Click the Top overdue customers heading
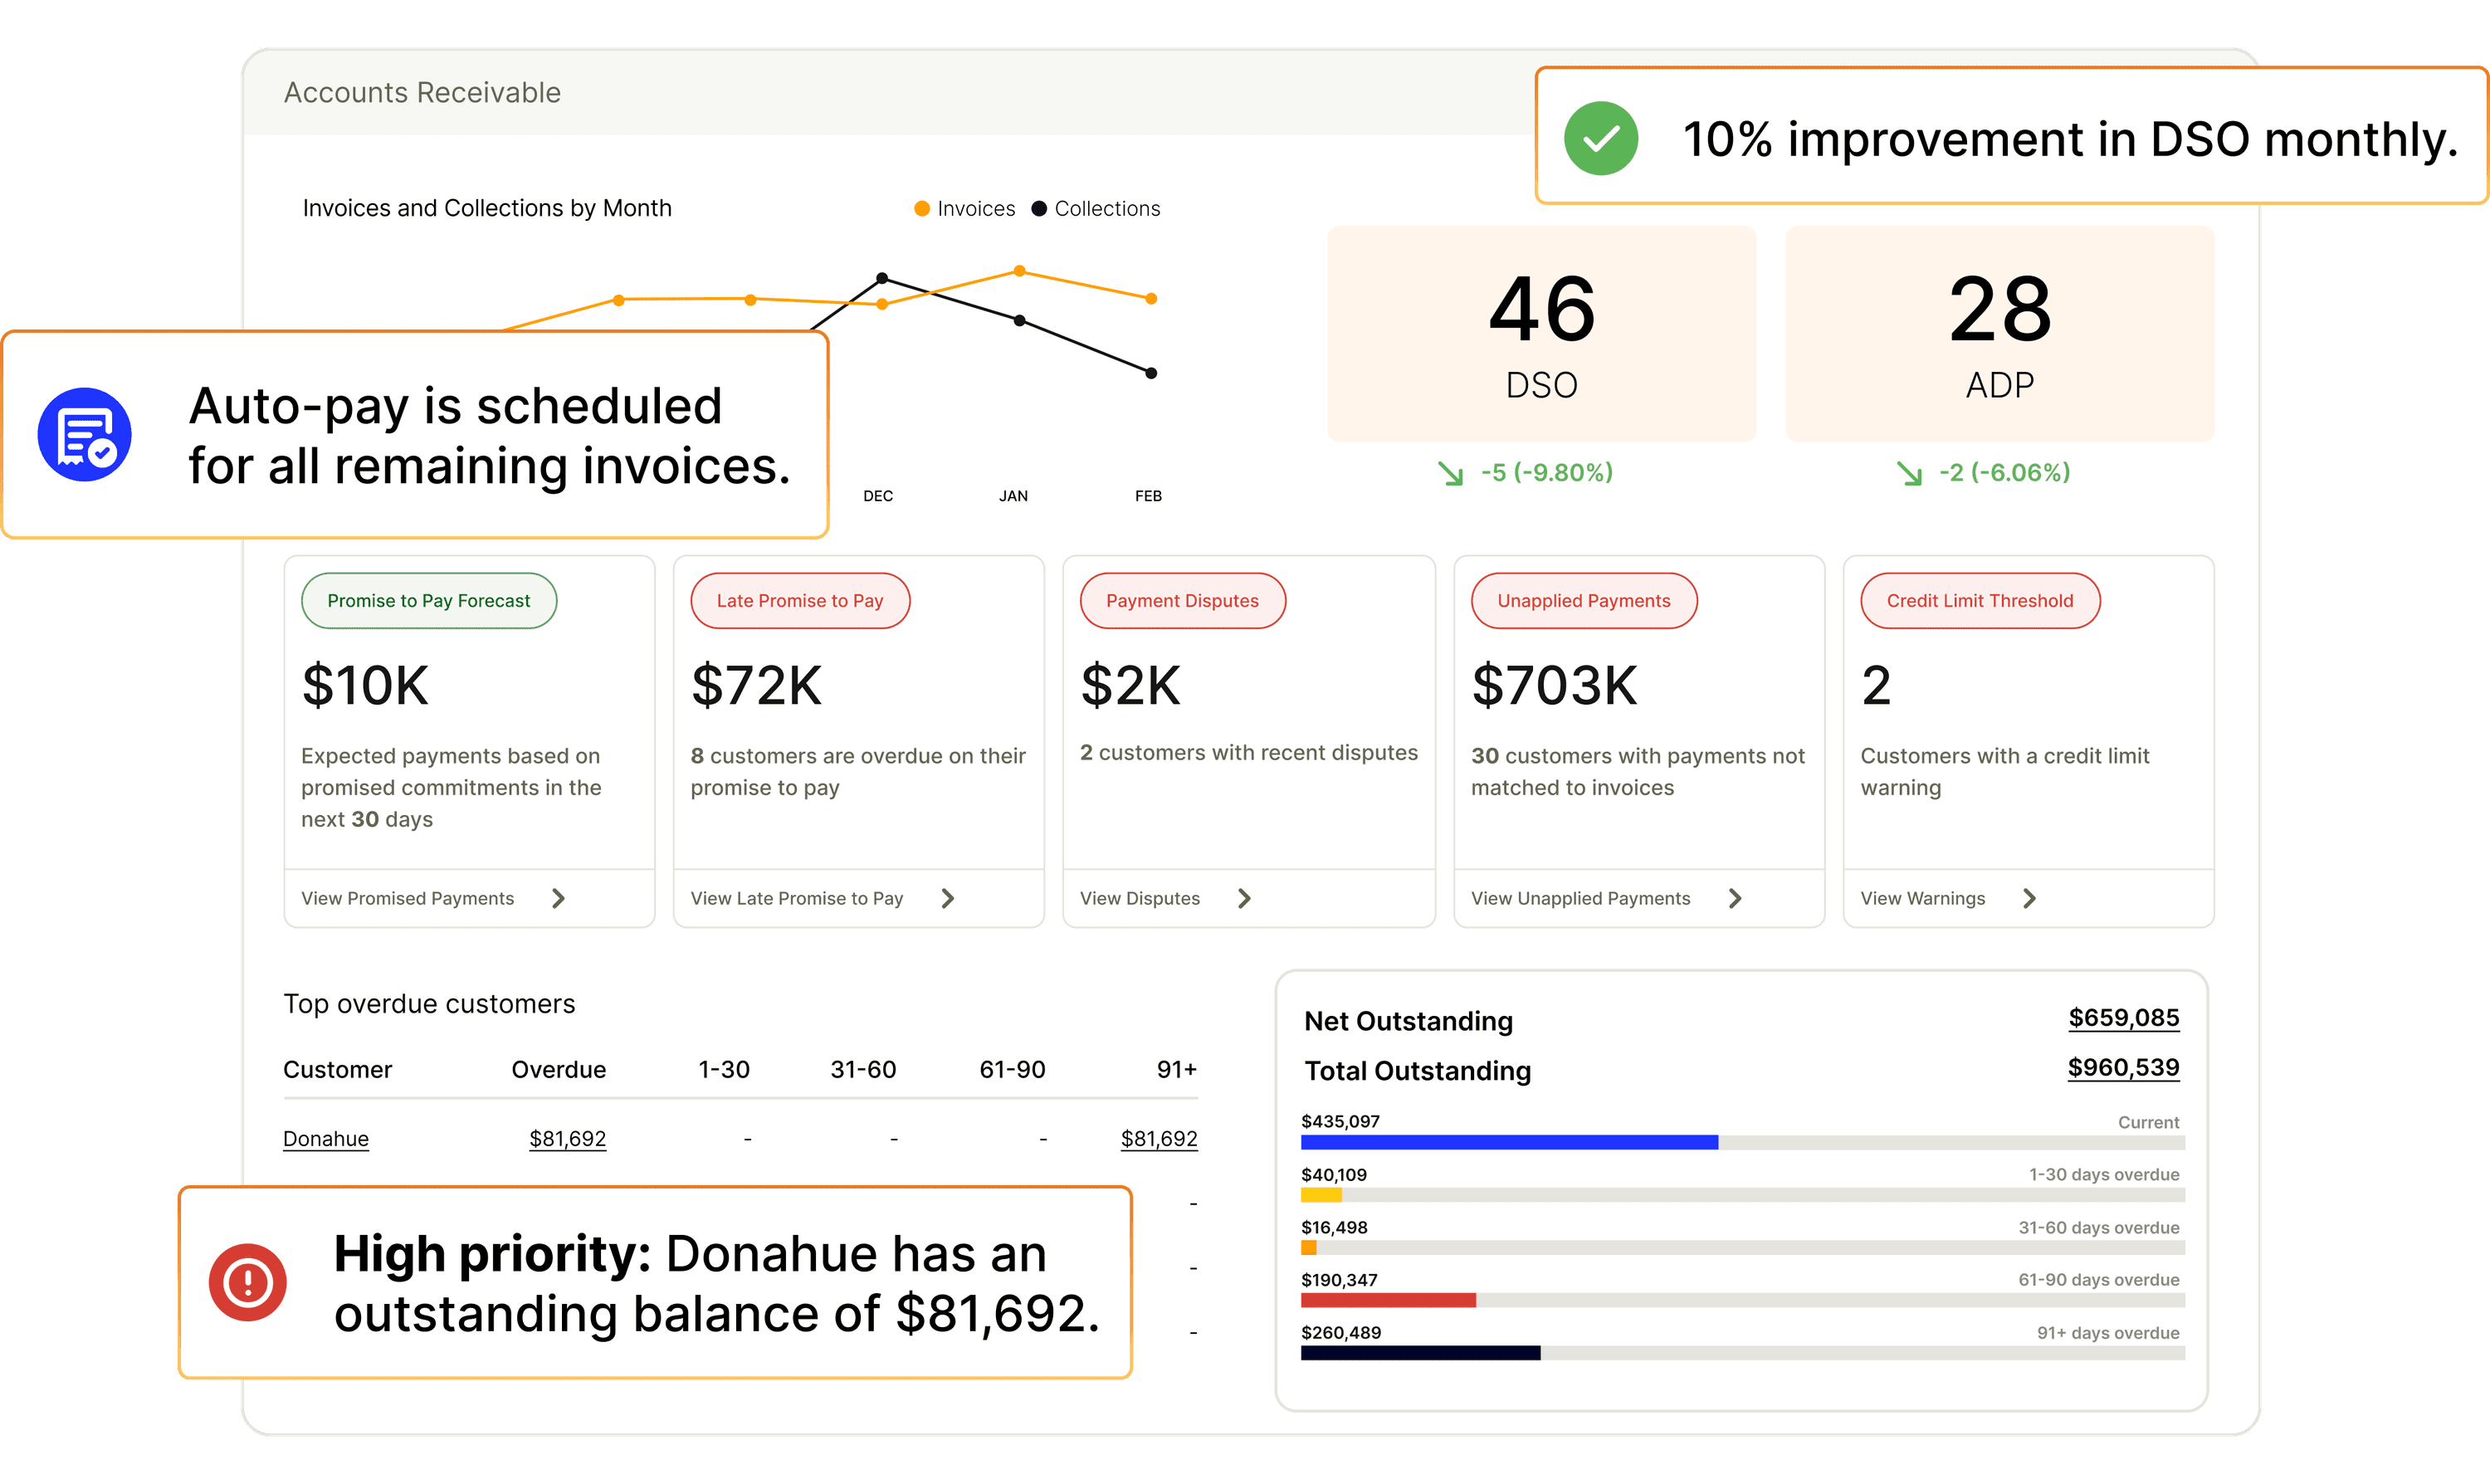2490x1484 pixels. pyautogui.click(x=429, y=1003)
